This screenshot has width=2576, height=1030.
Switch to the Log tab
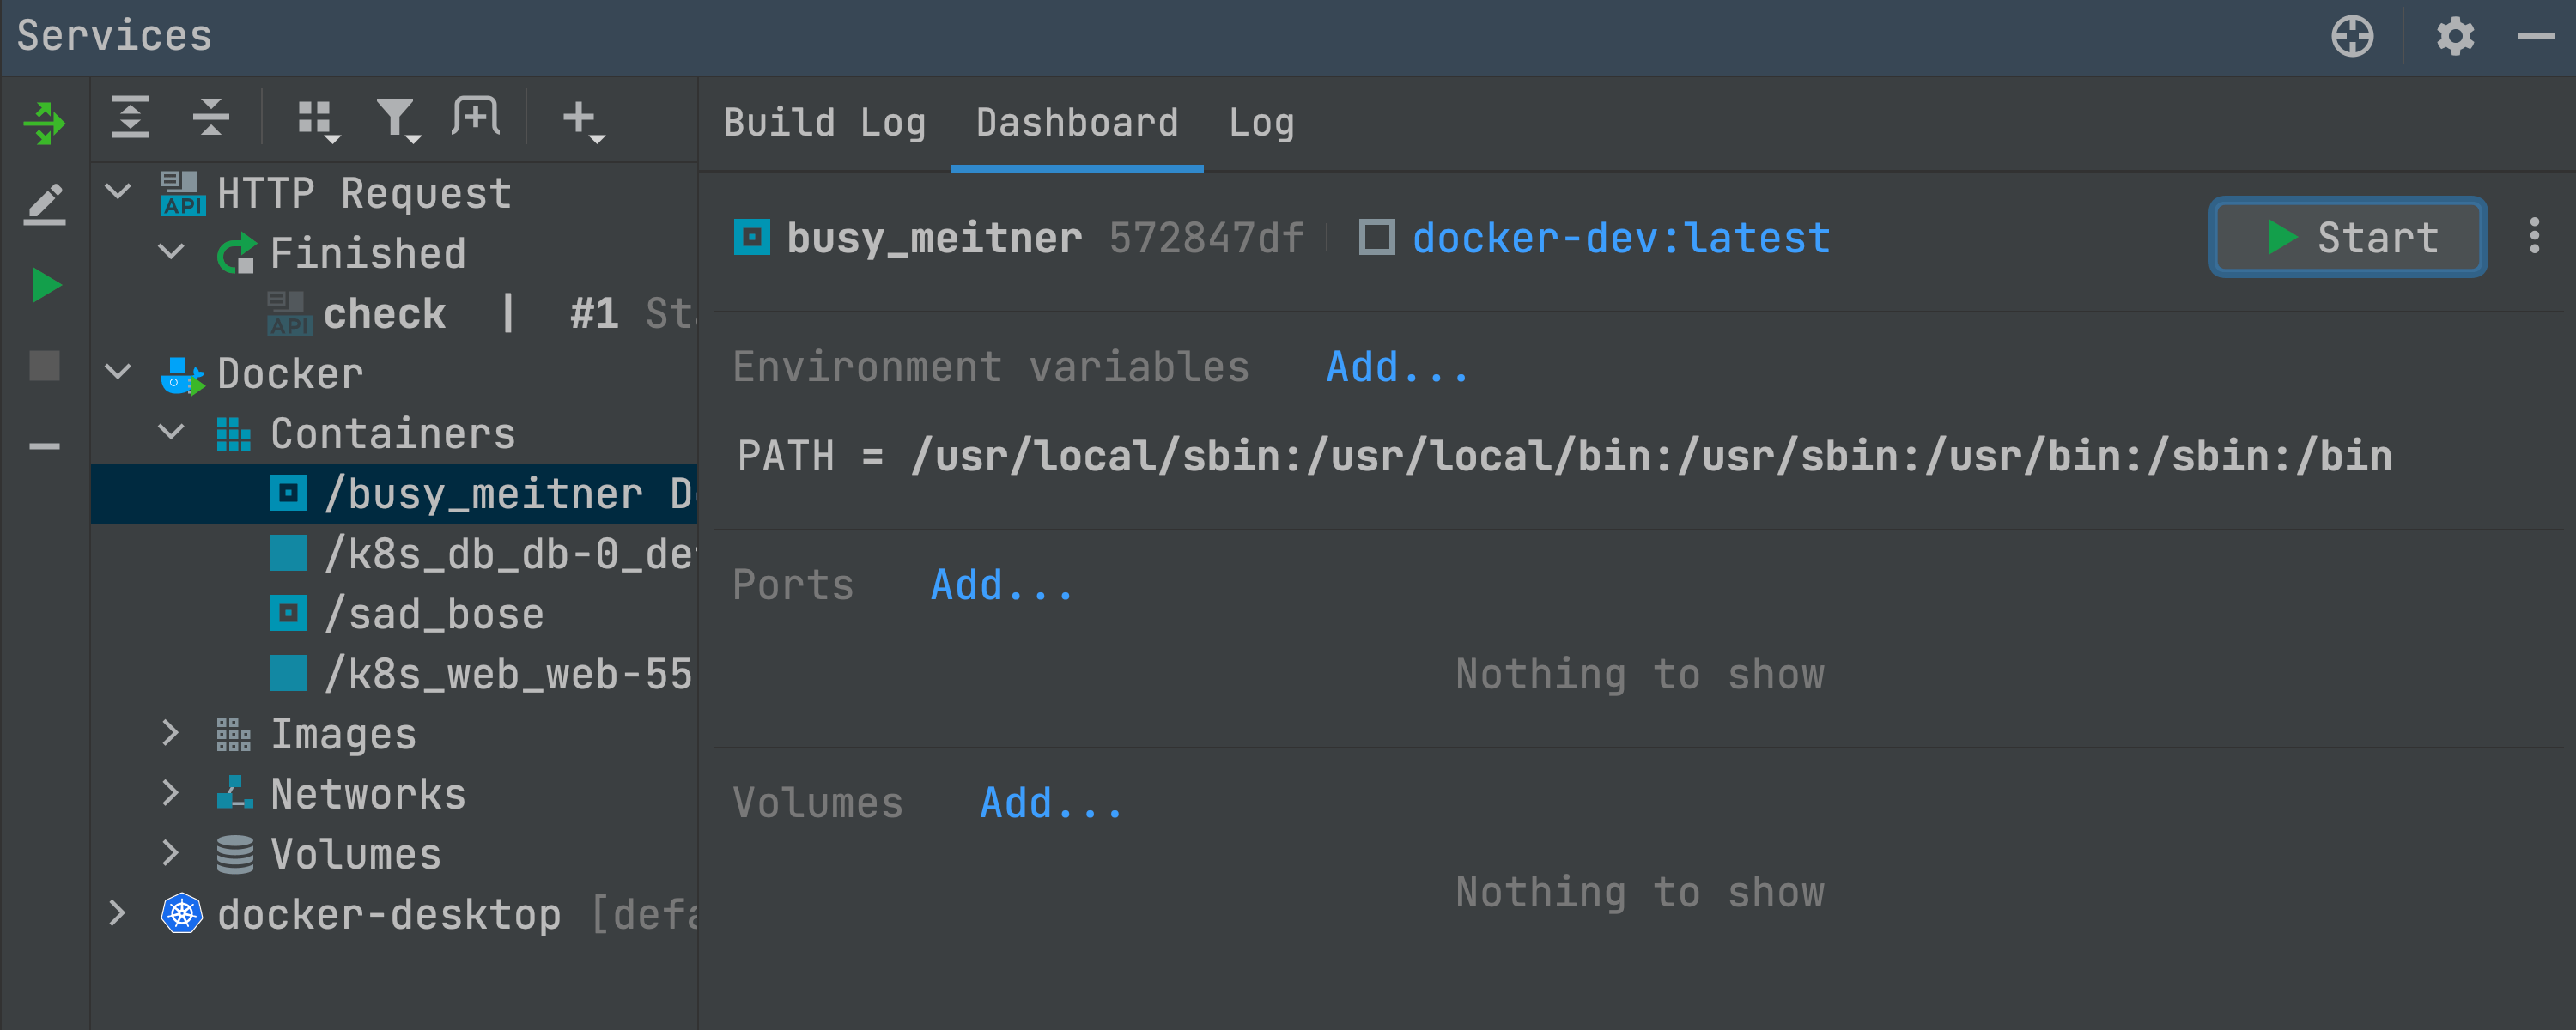(1260, 123)
